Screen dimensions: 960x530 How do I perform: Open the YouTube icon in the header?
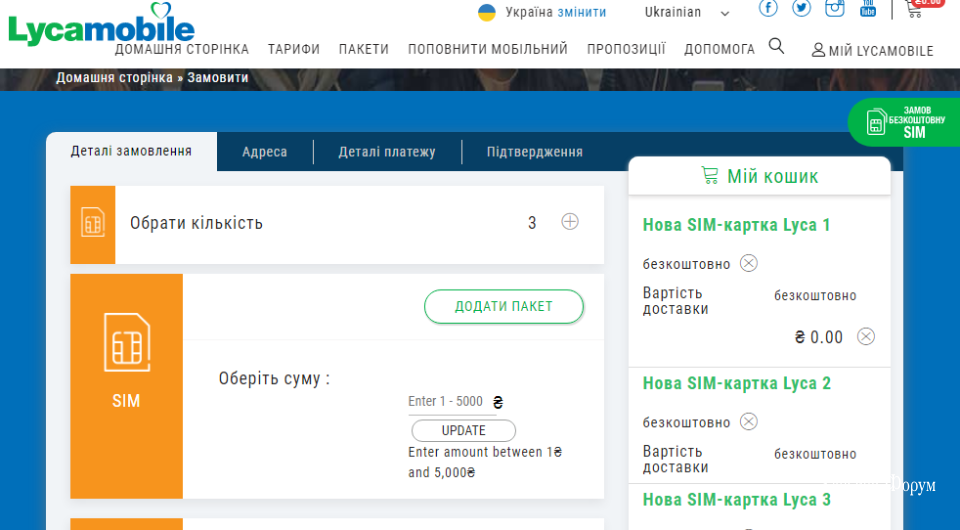868,8
